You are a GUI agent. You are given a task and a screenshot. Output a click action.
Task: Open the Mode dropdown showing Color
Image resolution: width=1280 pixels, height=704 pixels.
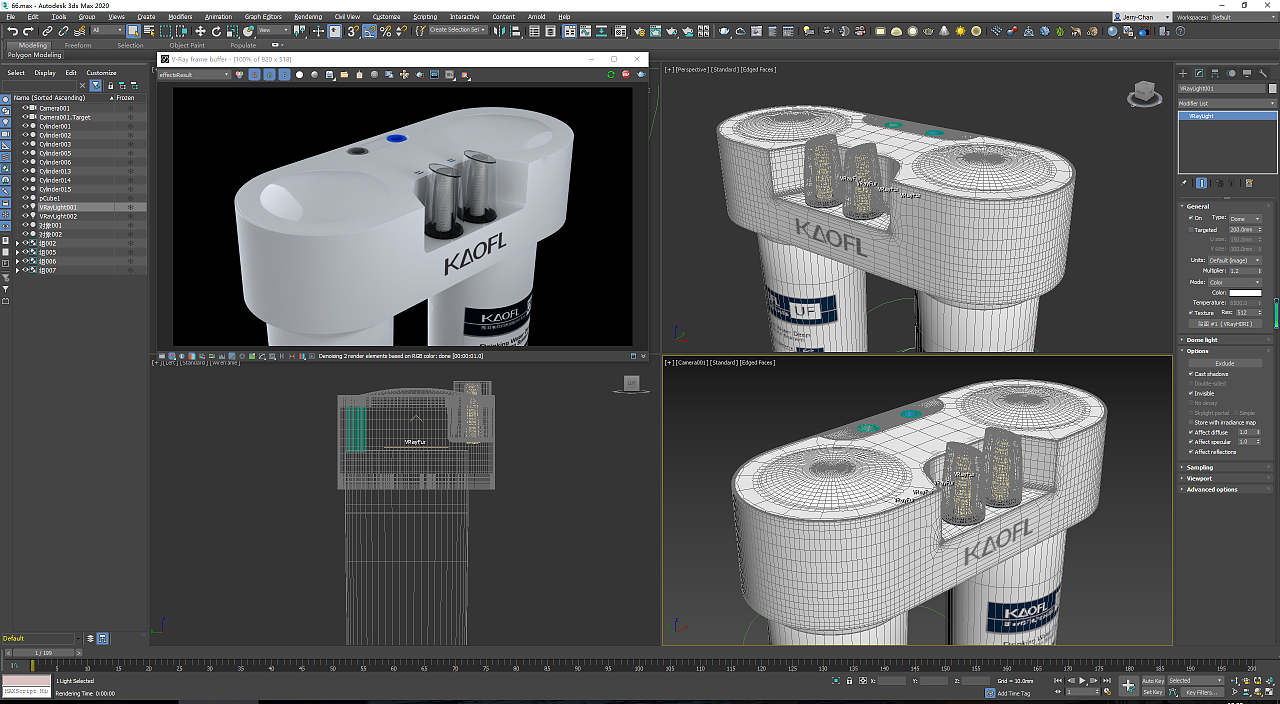click(1235, 282)
